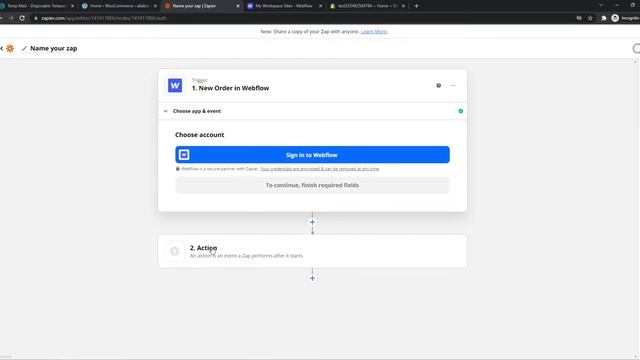Click the eye-slash tracking icon in address bar
The width and height of the screenshot is (640, 360).
(579, 18)
